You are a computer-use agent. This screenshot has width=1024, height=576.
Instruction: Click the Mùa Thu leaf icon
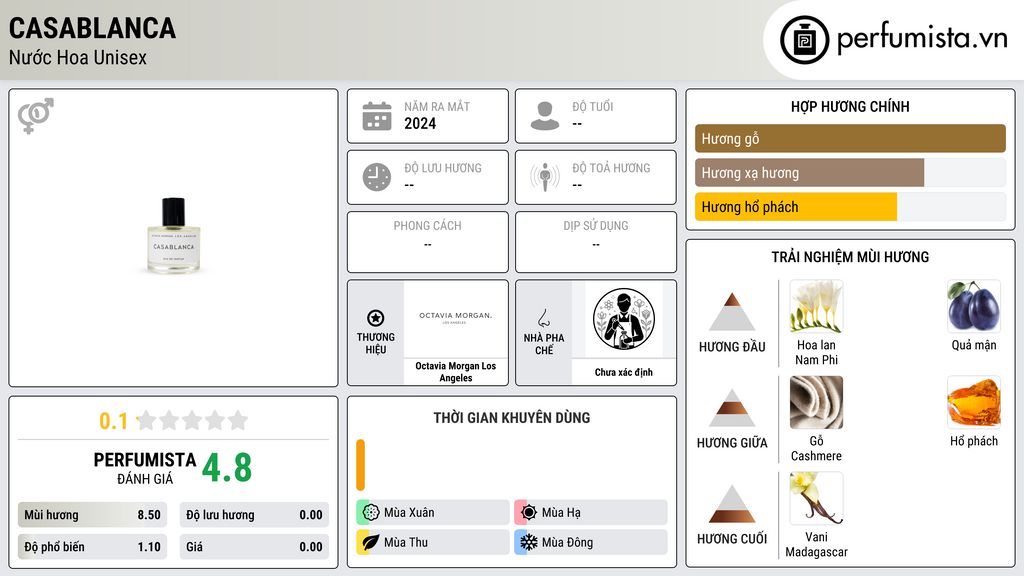click(x=371, y=542)
